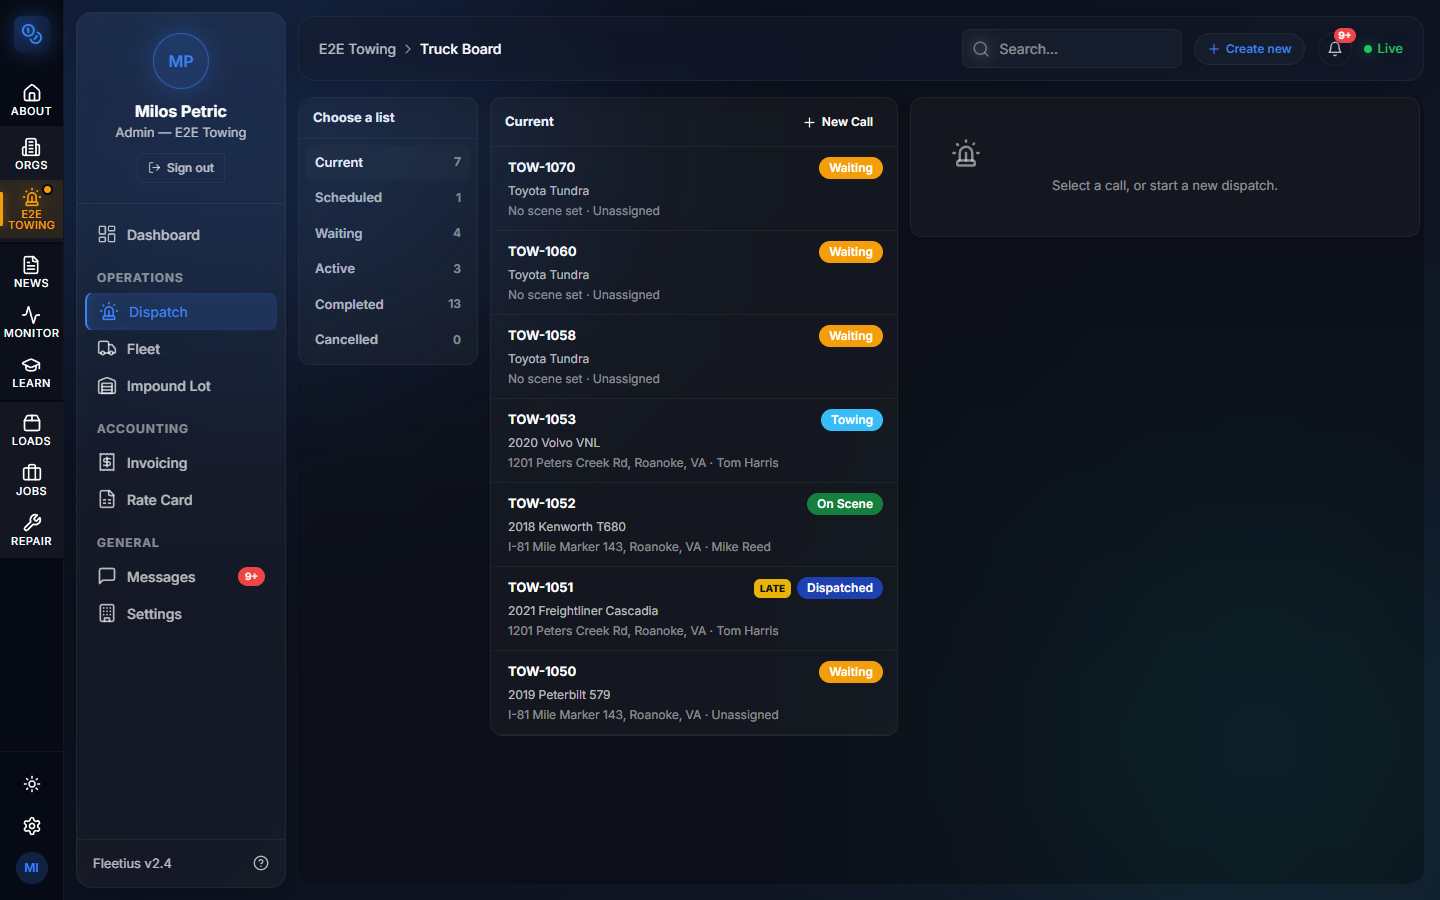Open the JOBS briefcase icon
Screen dimensions: 1440x900
pyautogui.click(x=31, y=480)
